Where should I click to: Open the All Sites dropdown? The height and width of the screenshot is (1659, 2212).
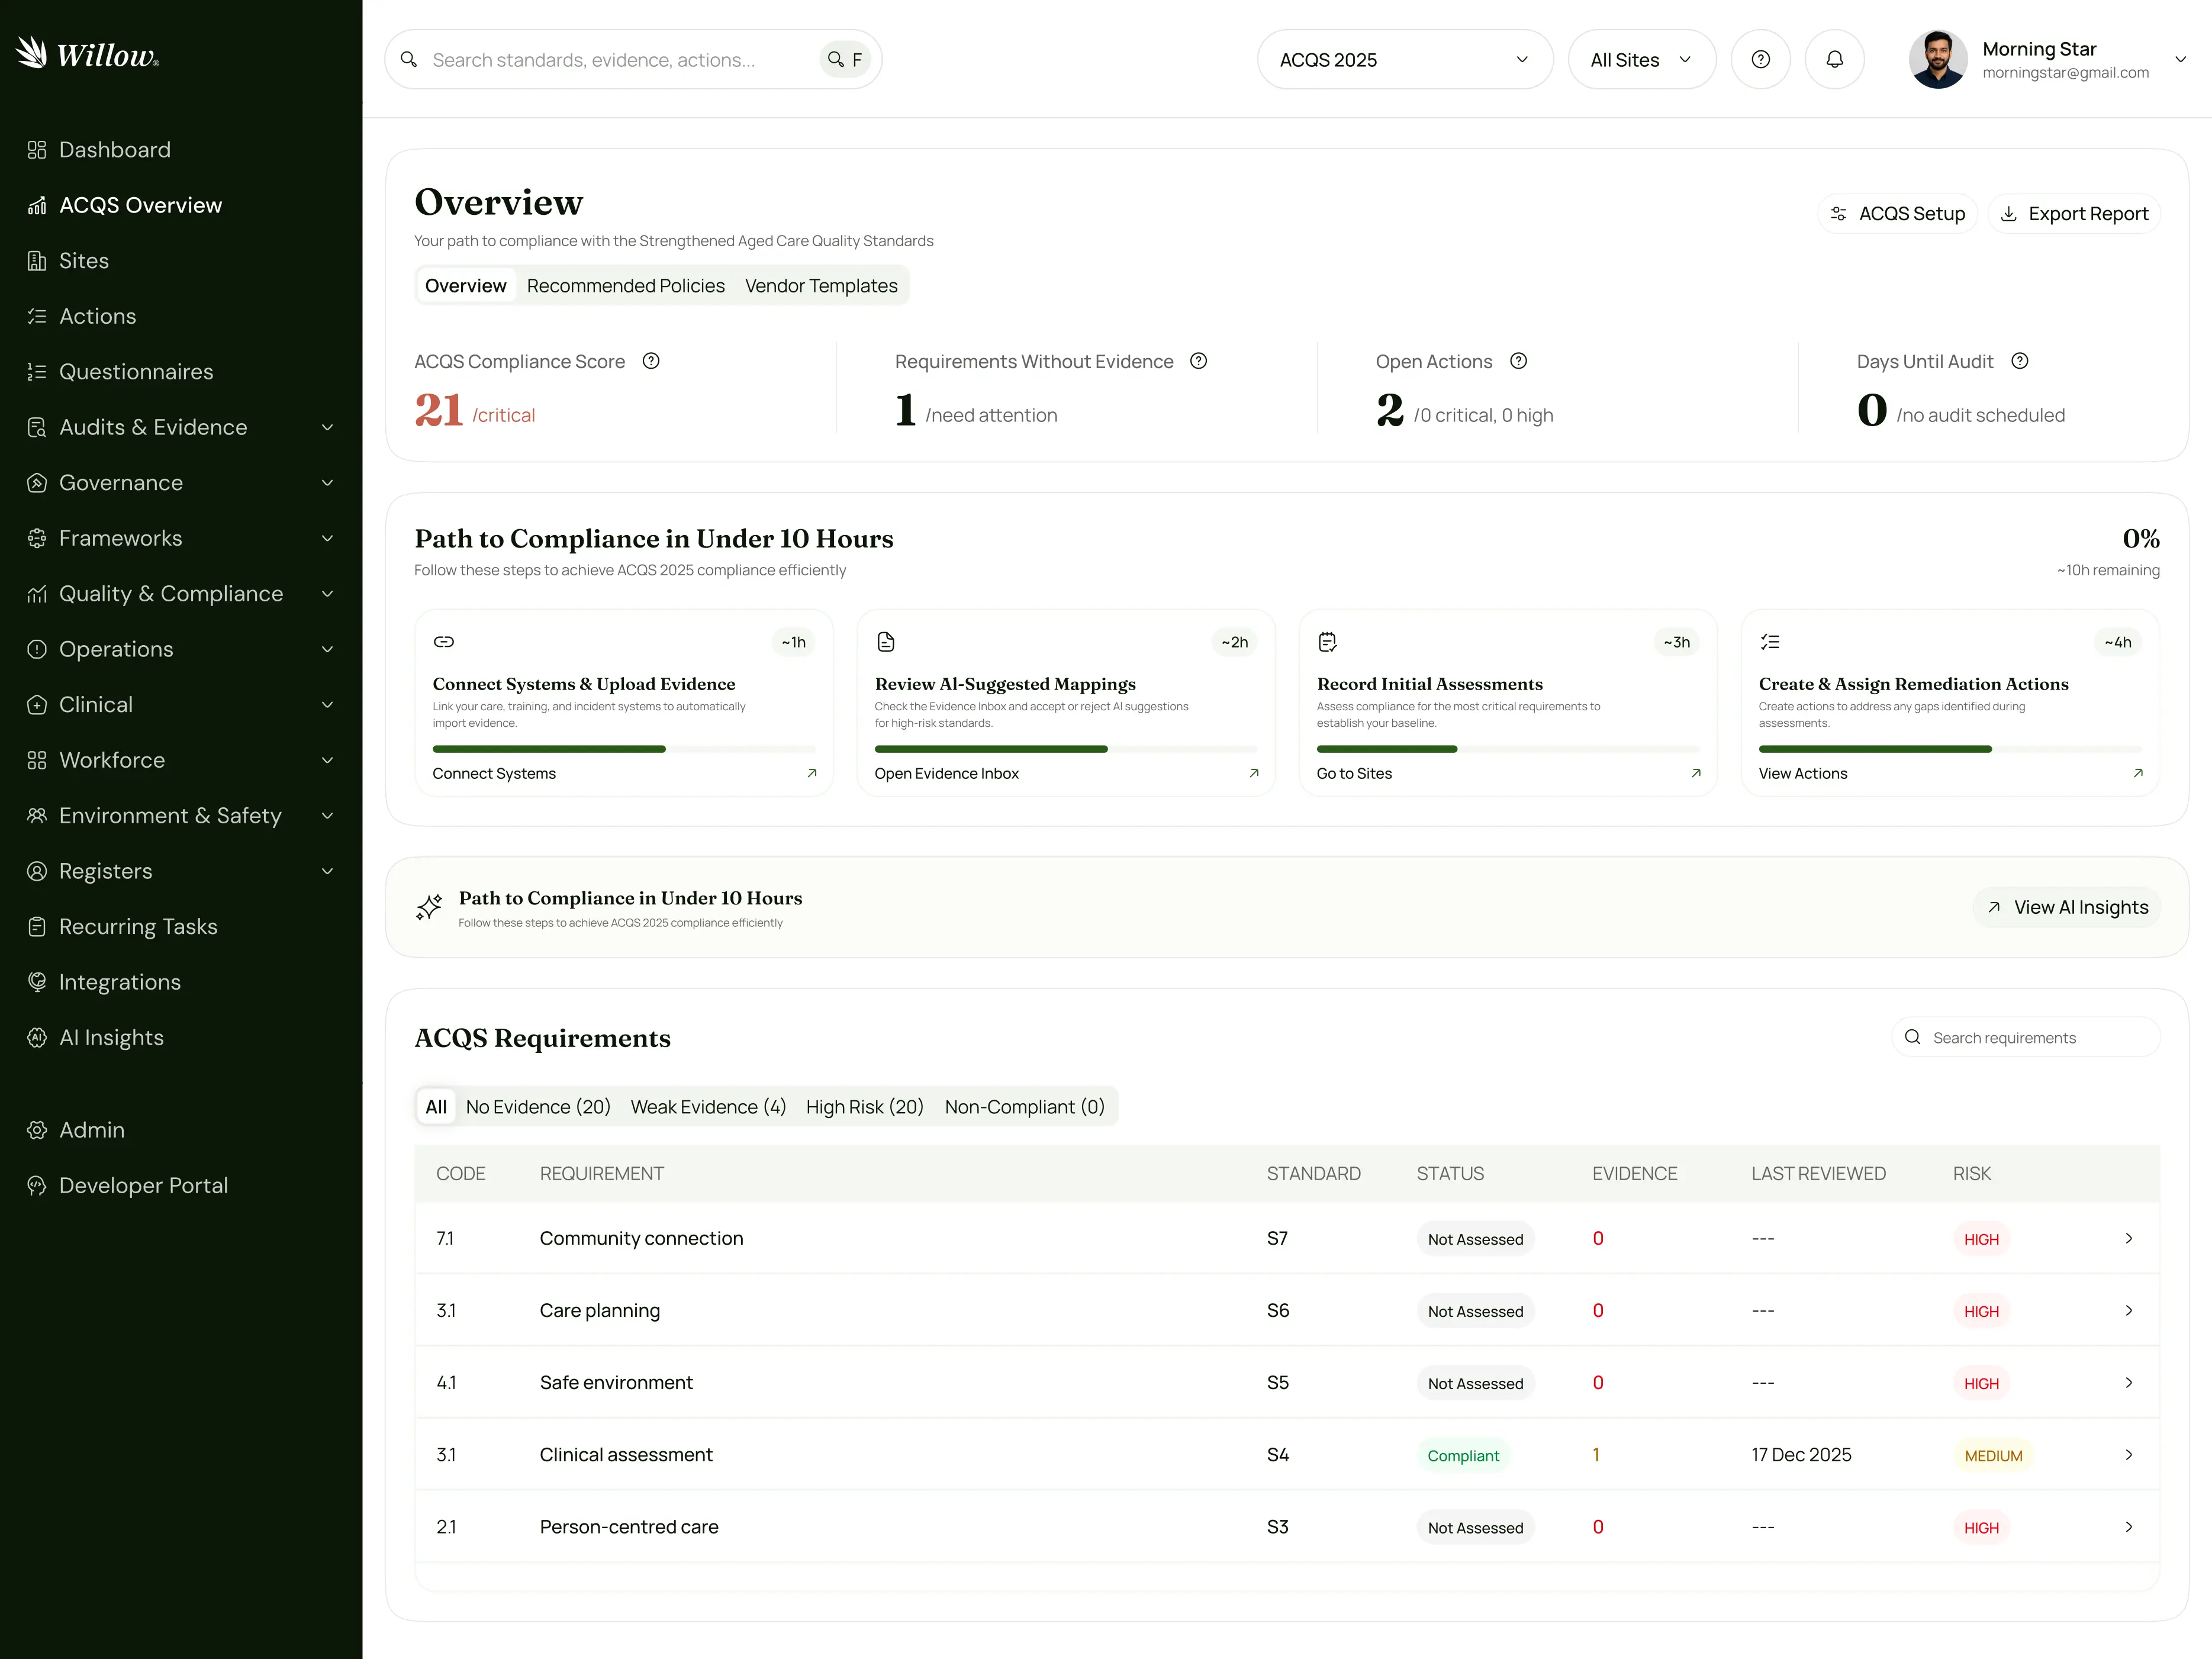[x=1640, y=59]
